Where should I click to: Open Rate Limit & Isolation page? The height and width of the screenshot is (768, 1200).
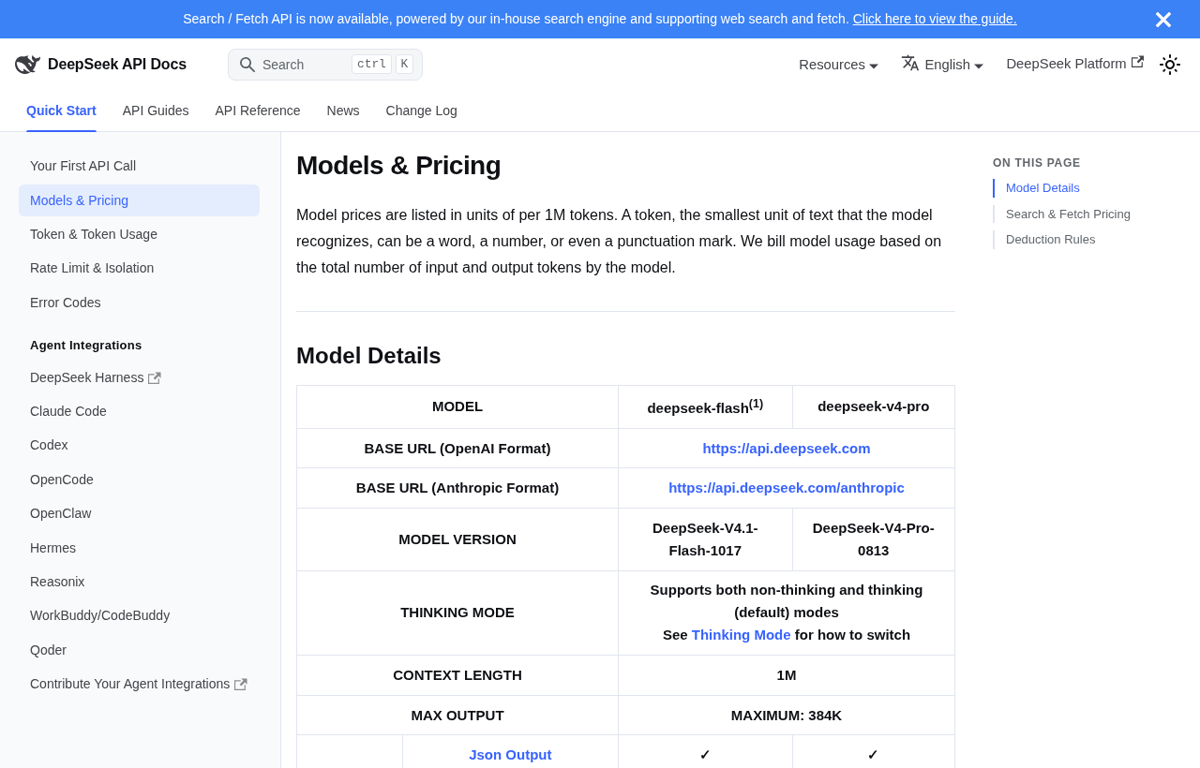[x=139, y=268]
